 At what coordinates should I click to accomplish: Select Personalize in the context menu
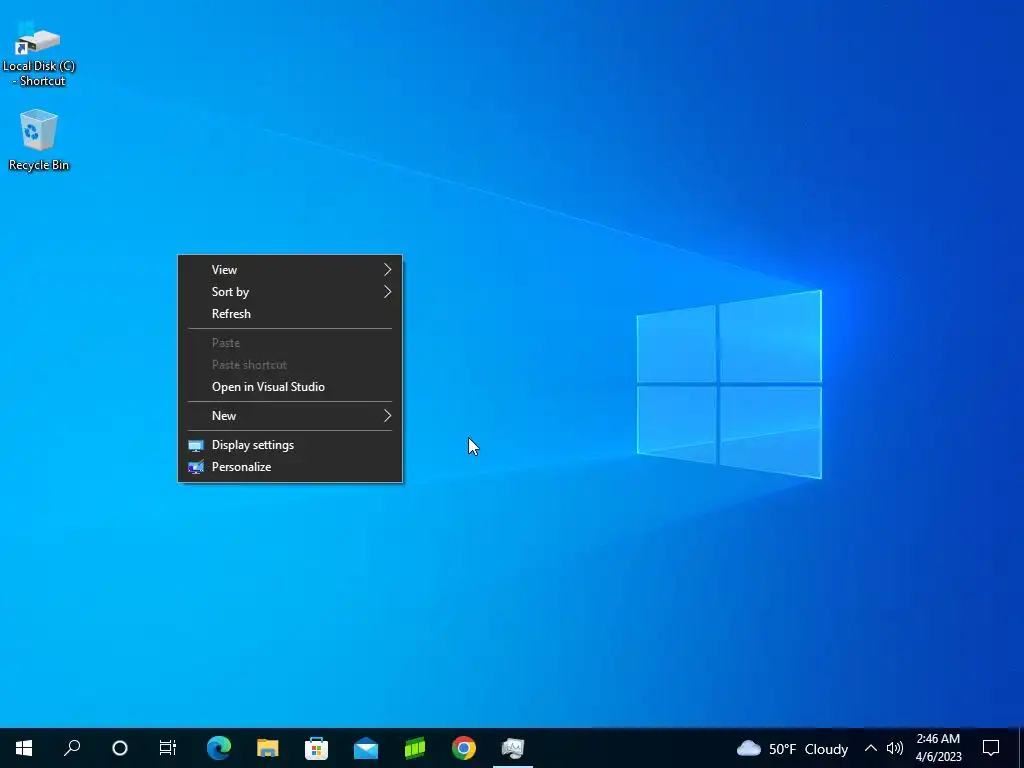coord(290,467)
